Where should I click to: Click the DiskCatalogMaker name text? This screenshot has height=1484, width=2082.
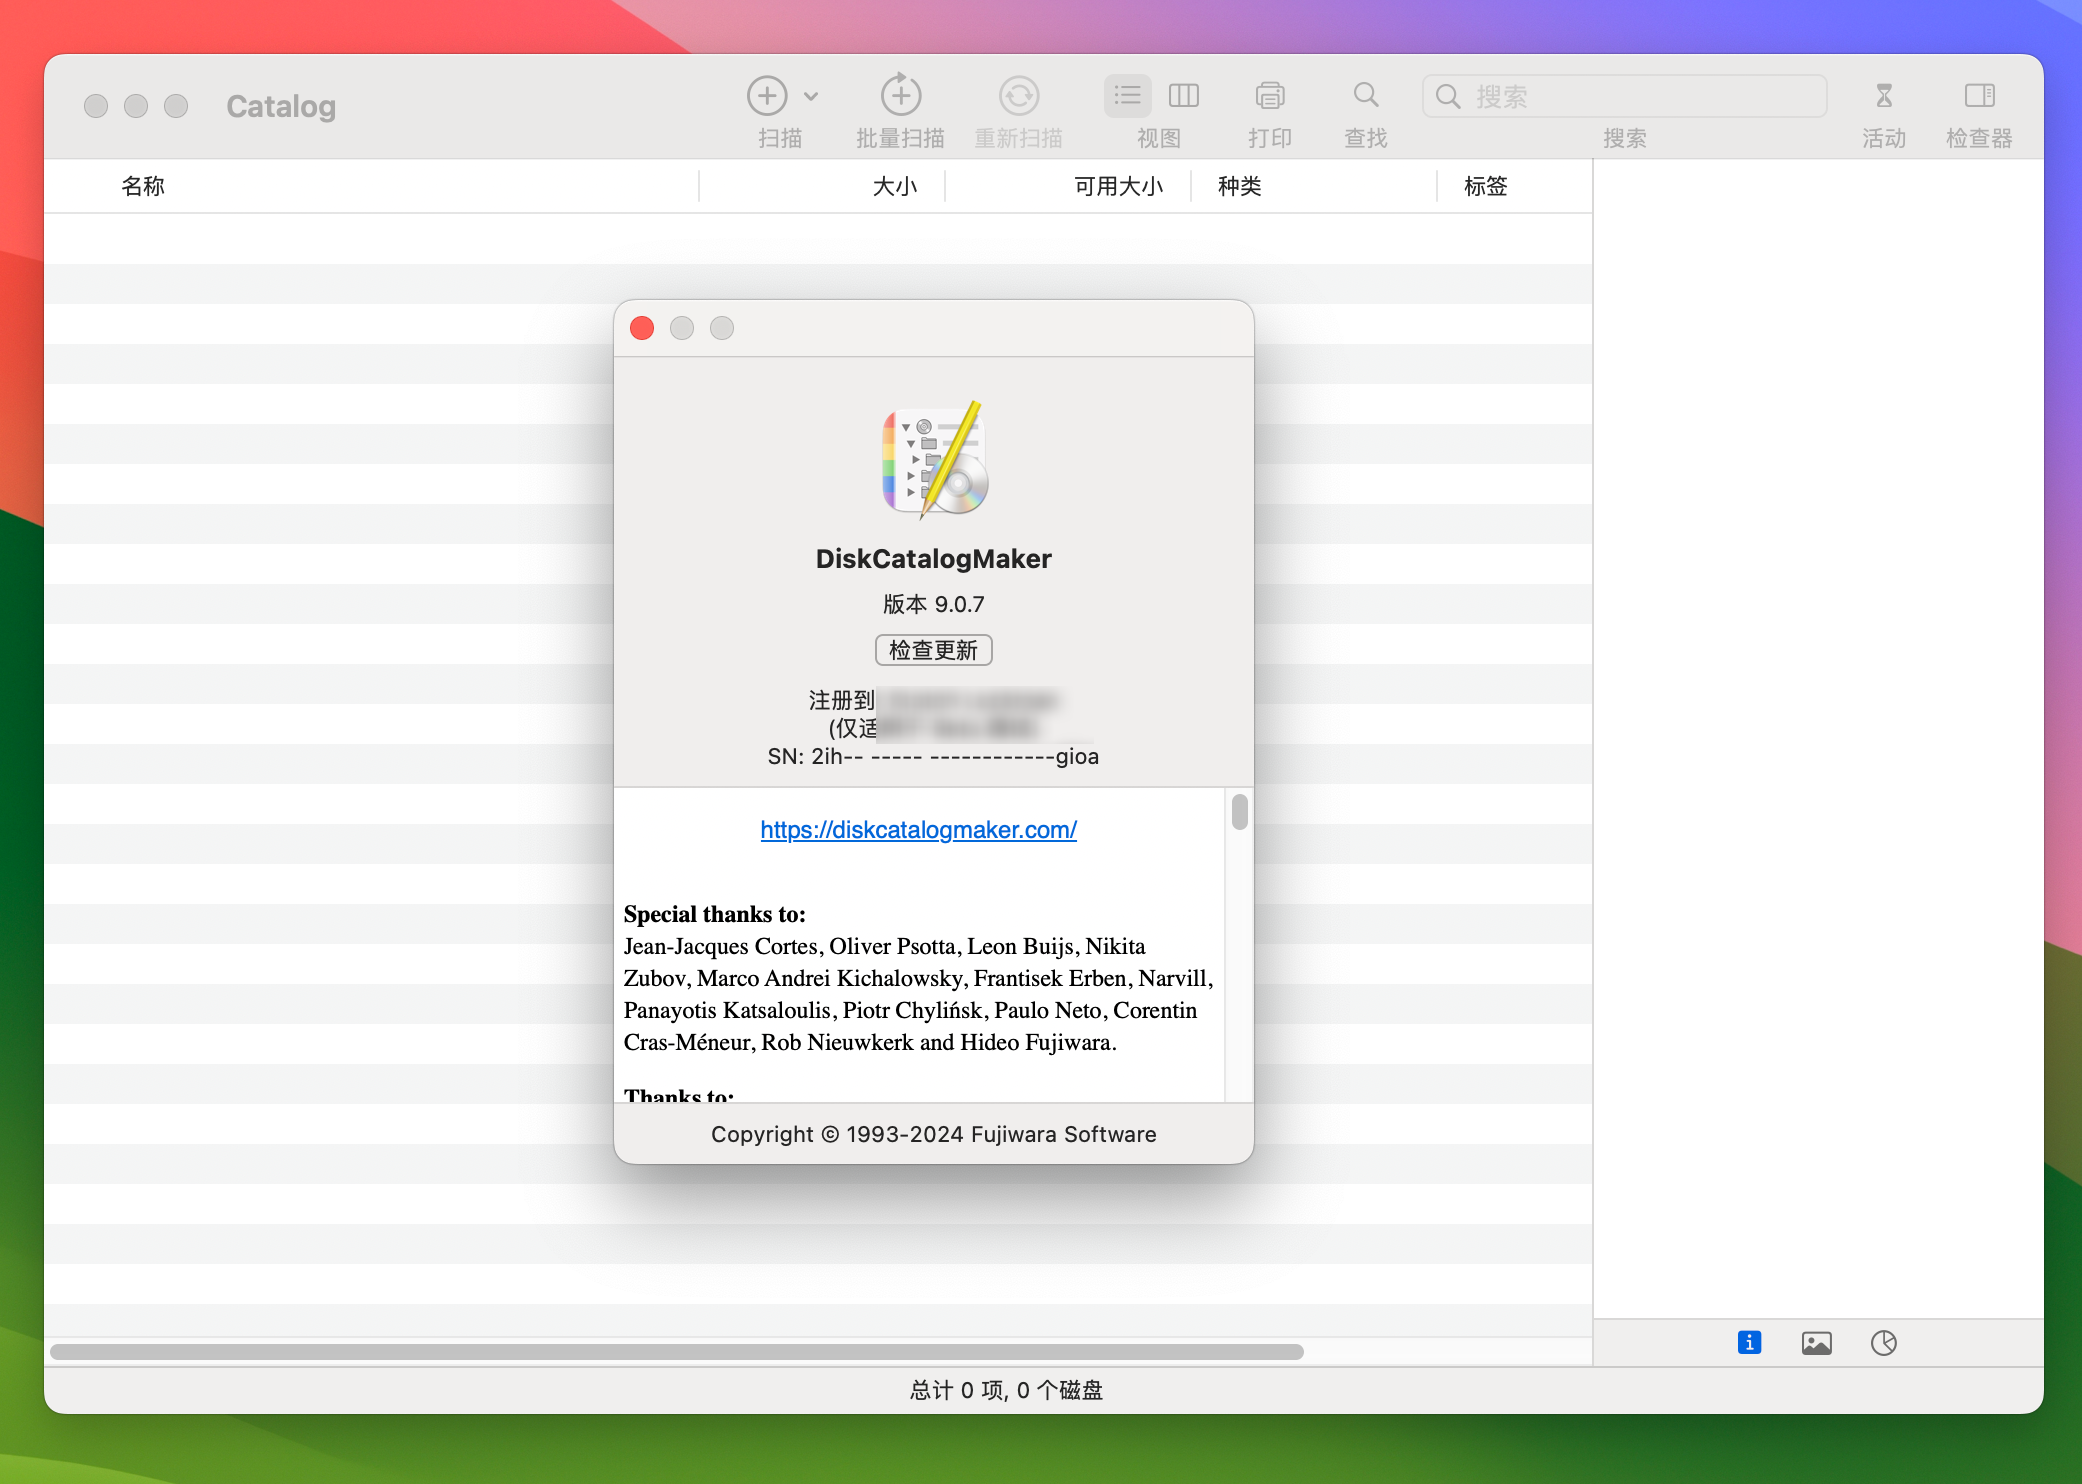[x=933, y=558]
